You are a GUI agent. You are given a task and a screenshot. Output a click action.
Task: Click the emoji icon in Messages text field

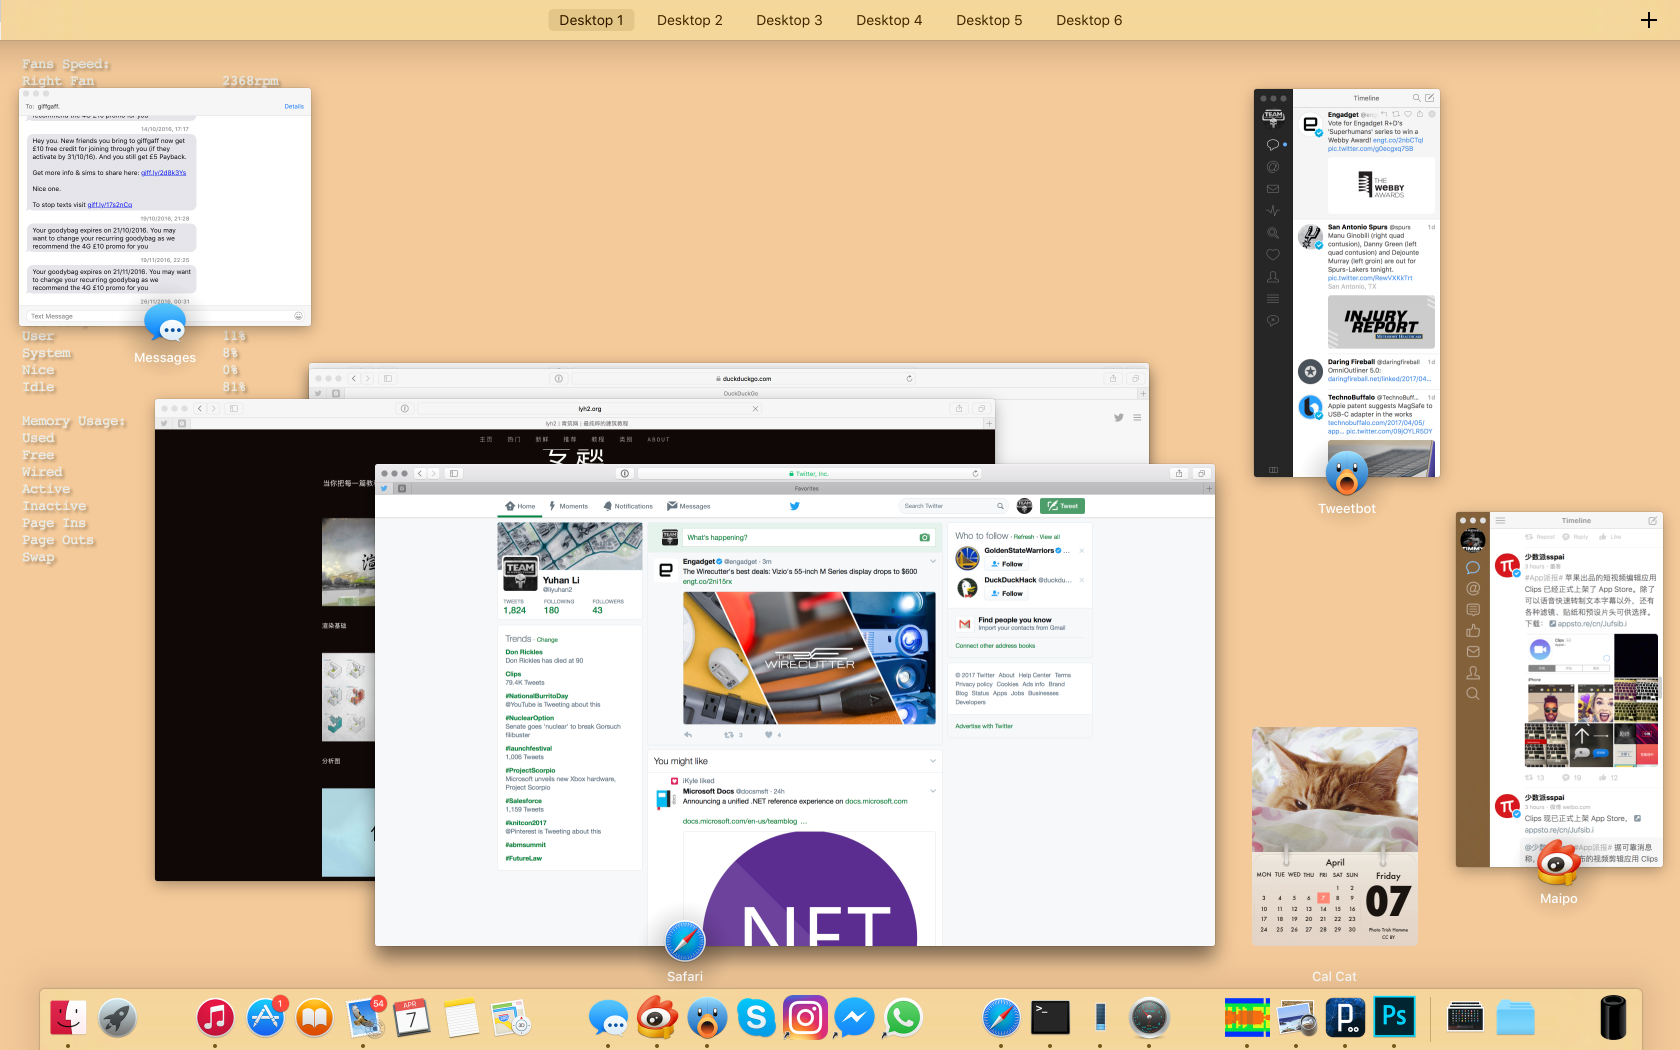point(298,316)
